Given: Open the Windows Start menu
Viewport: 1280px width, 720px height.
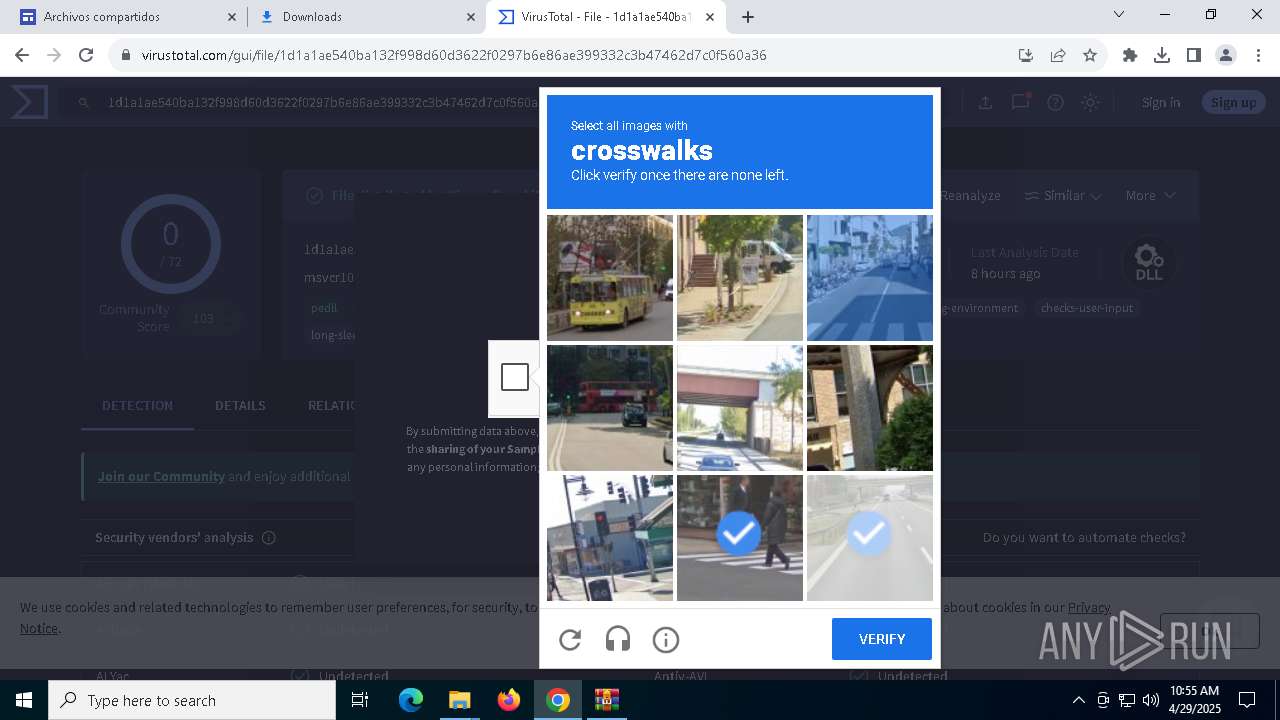Looking at the screenshot, I should coord(24,700).
